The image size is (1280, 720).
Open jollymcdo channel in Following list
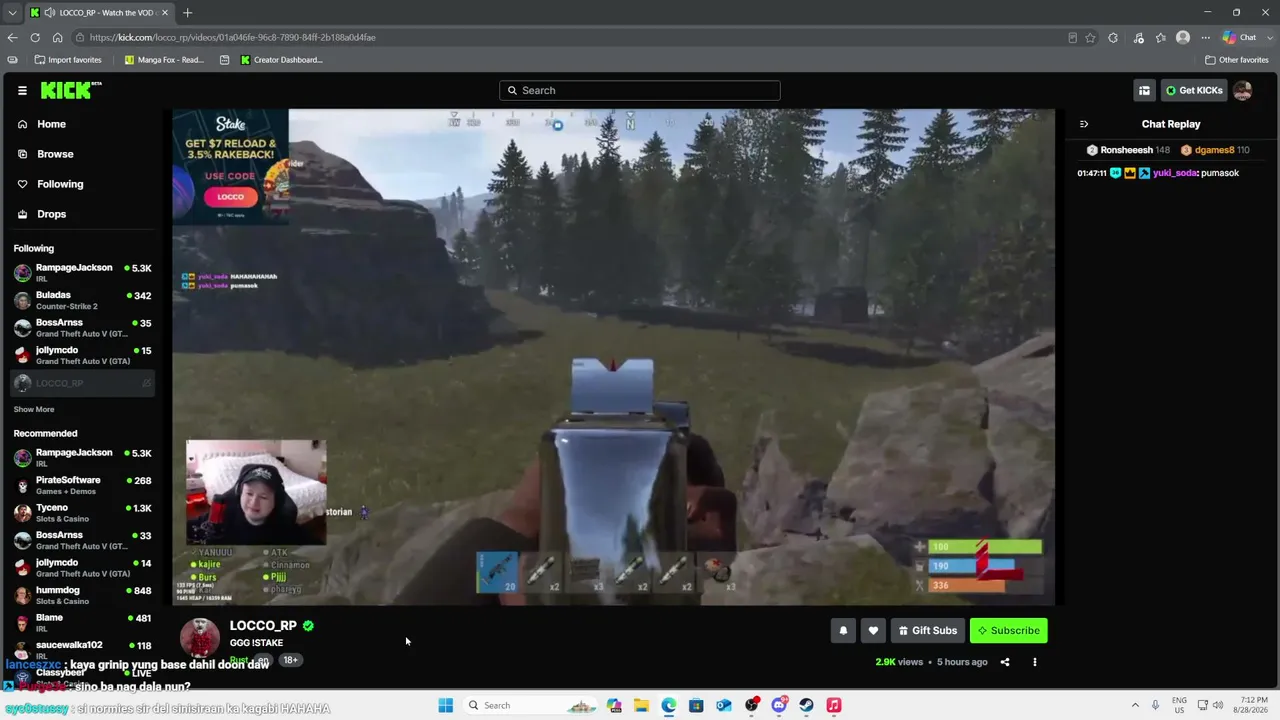(83, 355)
